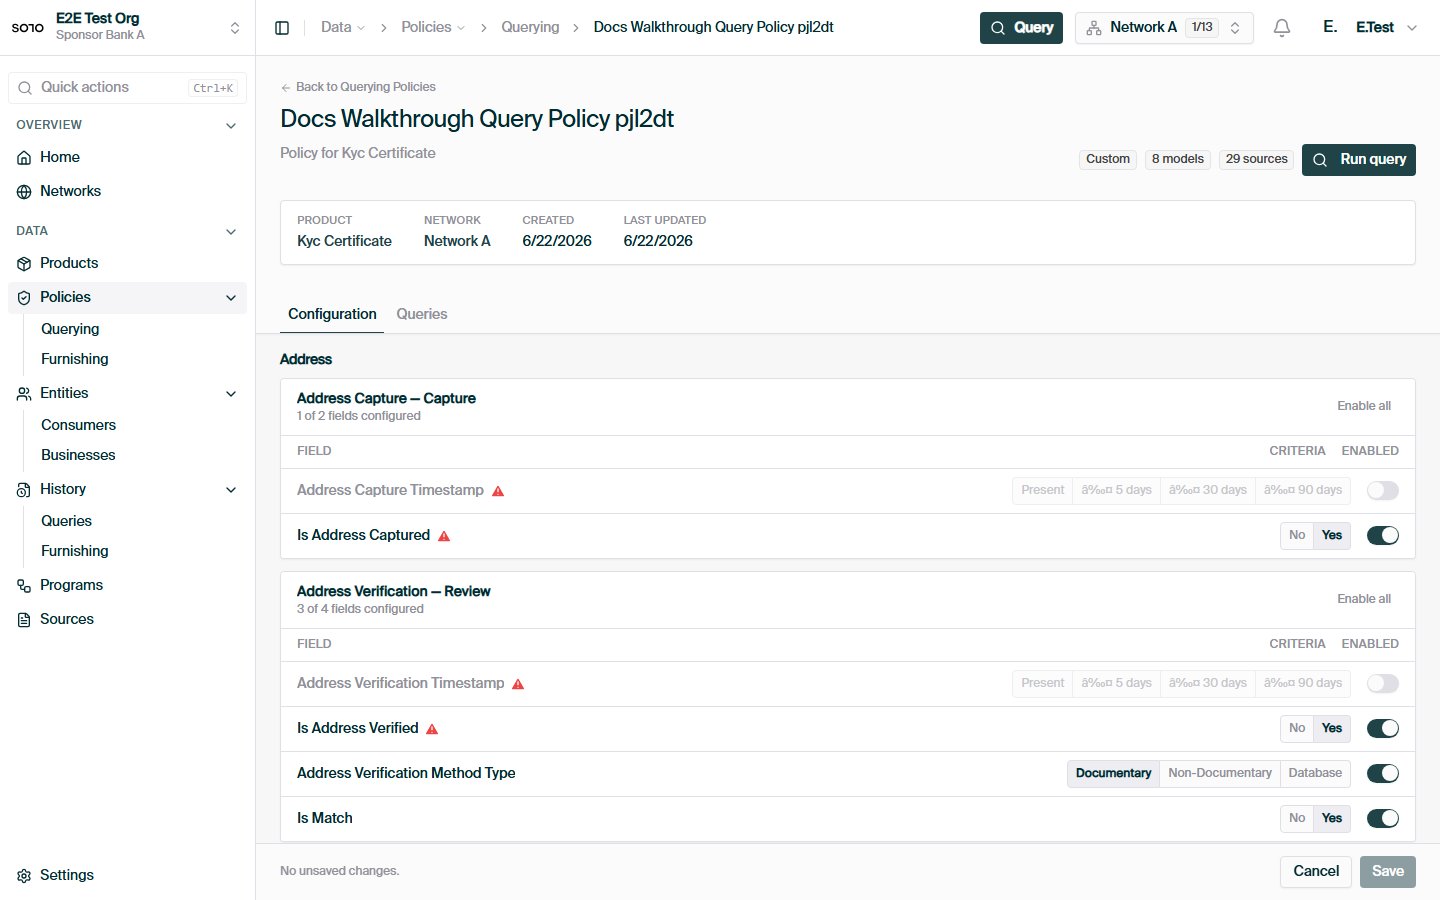Click Querying breadcrumb link

(530, 28)
